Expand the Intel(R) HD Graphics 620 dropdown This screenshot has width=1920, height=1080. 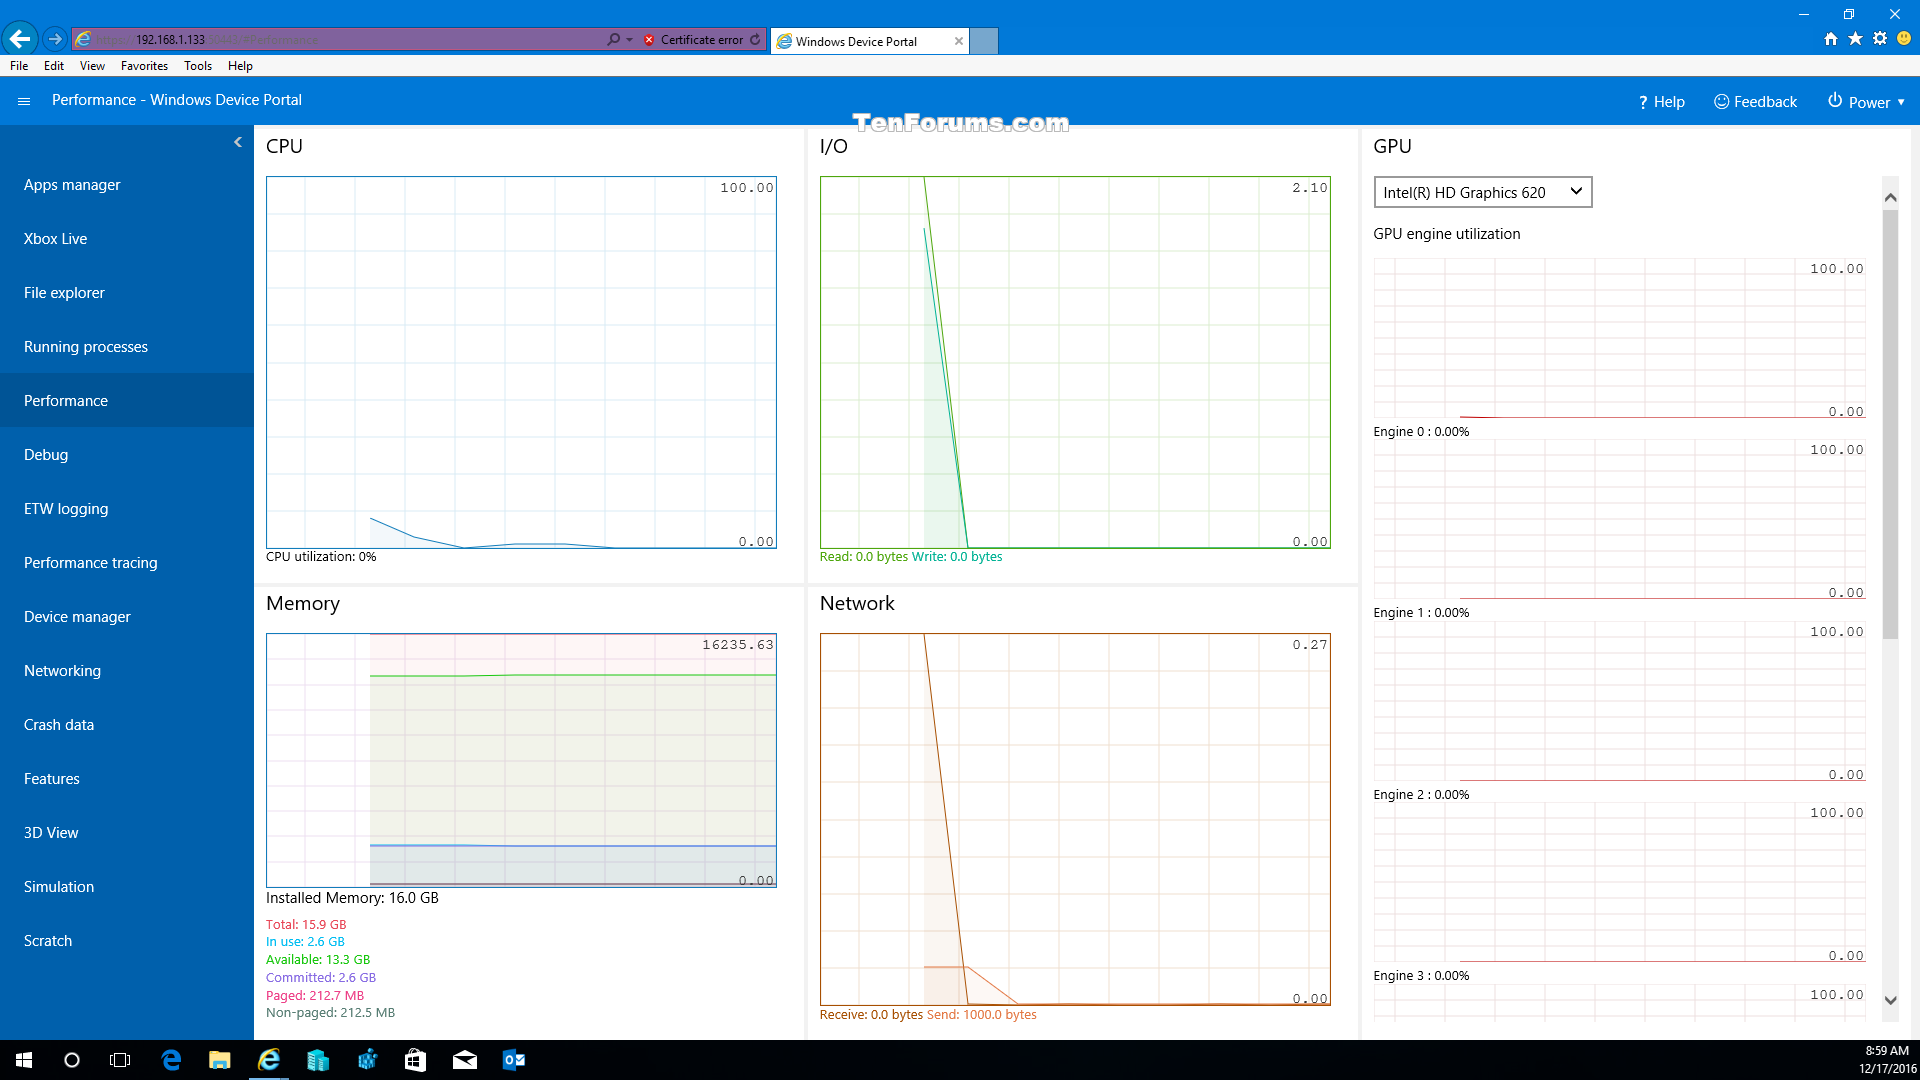[1483, 192]
